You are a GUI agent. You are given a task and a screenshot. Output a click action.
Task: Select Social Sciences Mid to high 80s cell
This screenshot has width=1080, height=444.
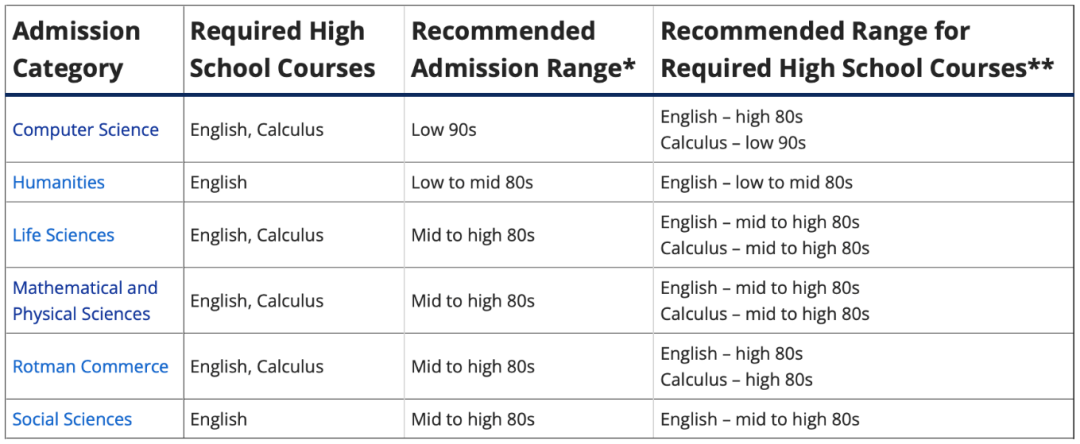472,419
